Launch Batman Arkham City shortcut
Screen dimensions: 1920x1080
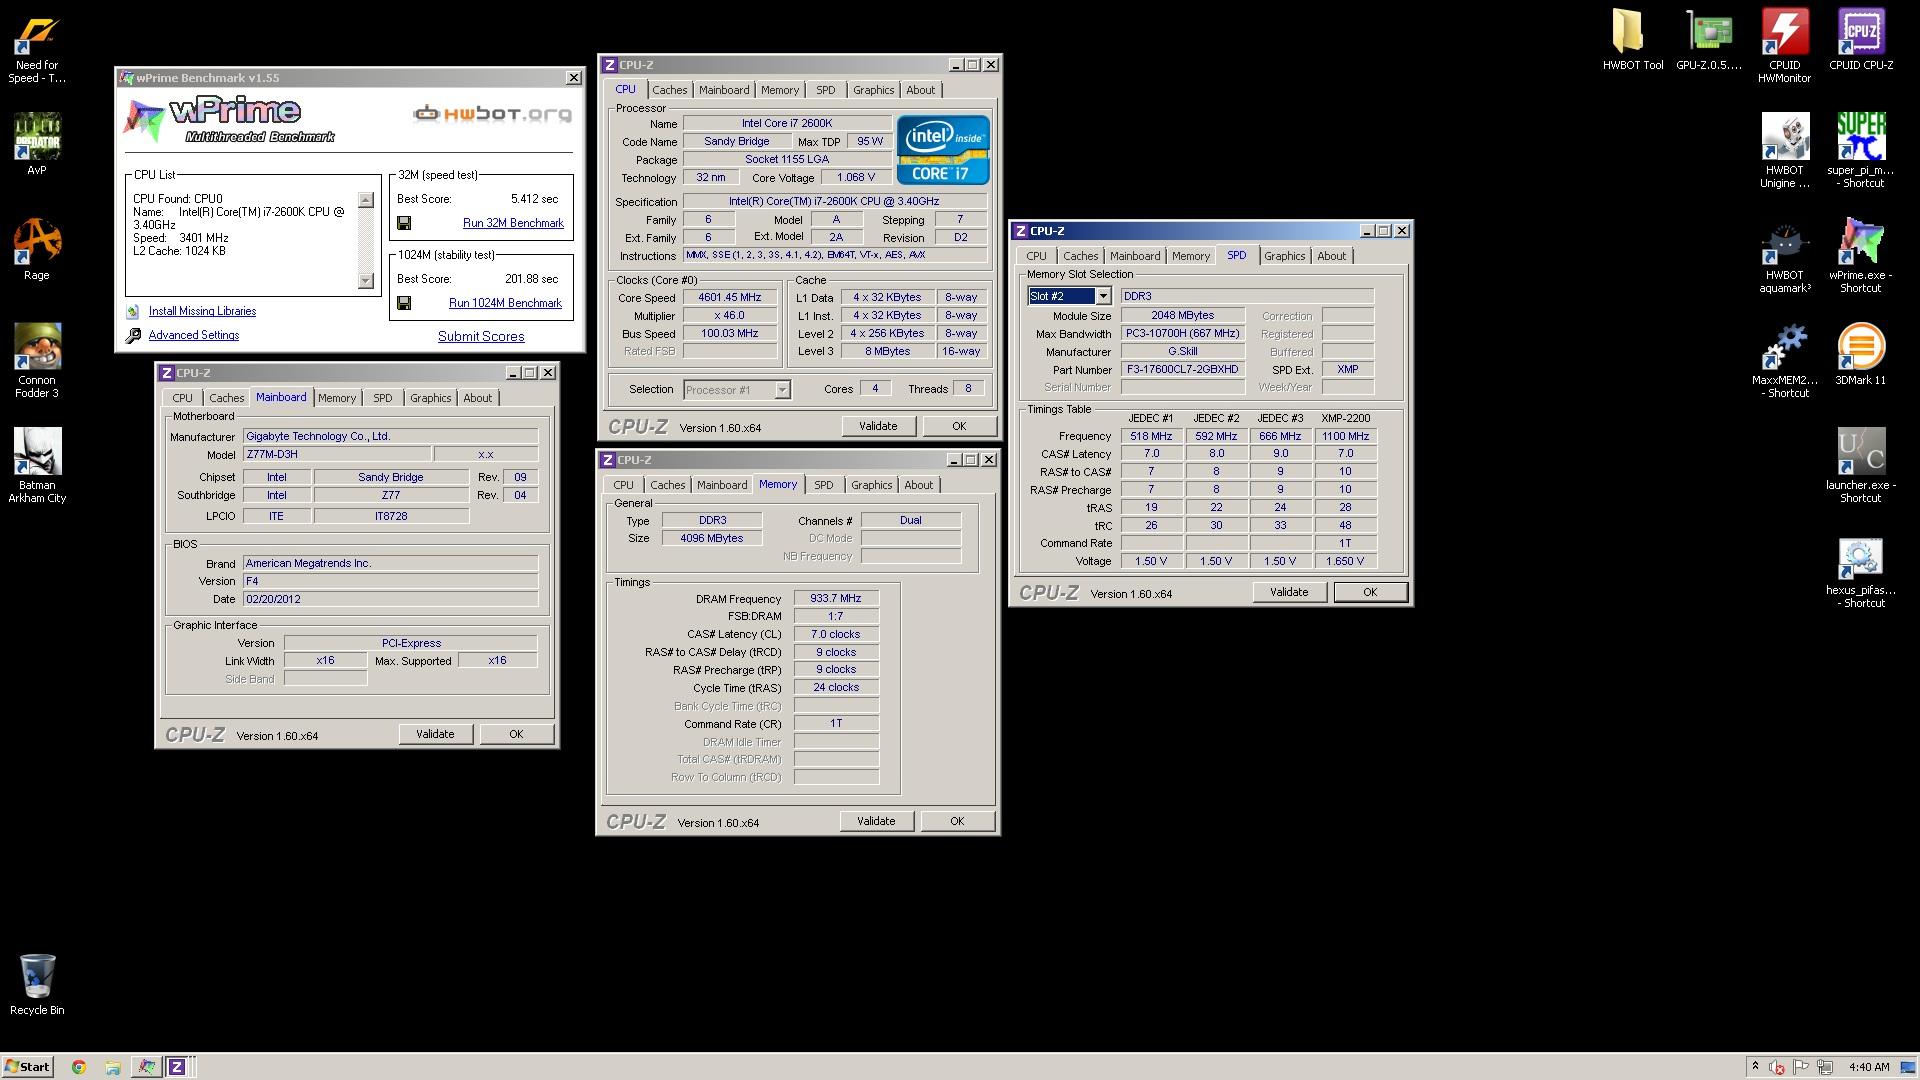[x=37, y=466]
